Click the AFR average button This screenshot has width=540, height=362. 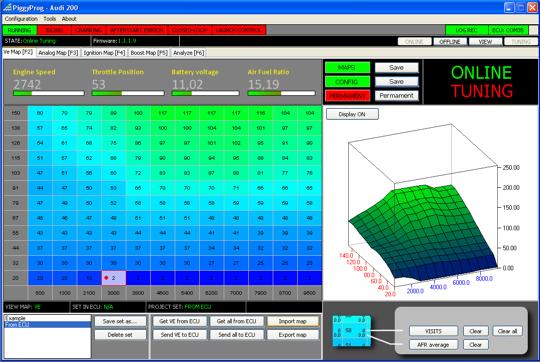tap(433, 344)
